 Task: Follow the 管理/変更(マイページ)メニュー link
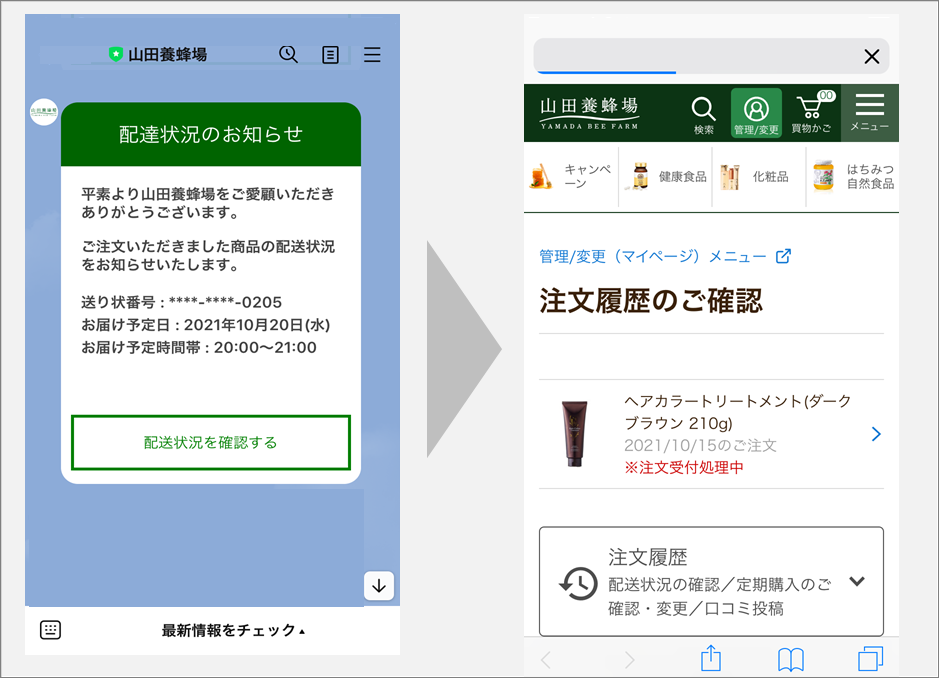(653, 256)
